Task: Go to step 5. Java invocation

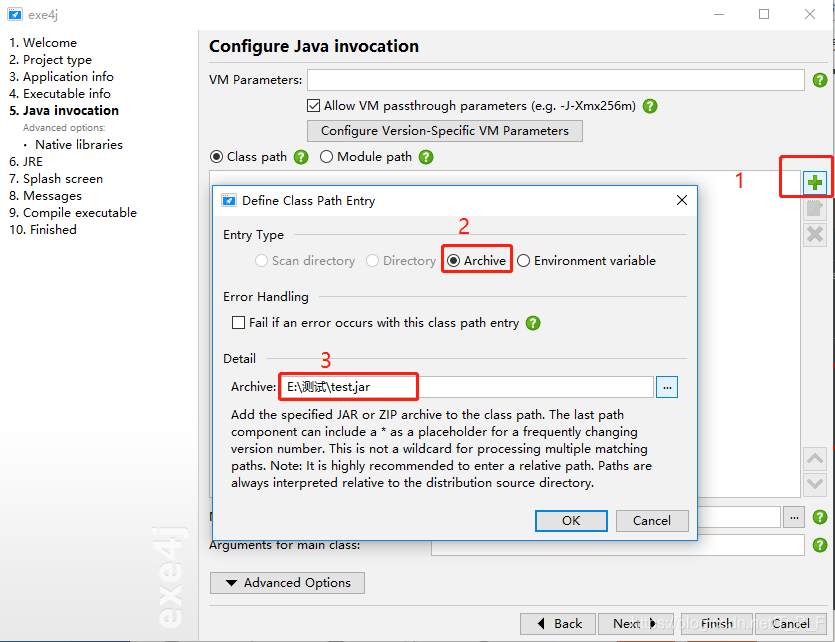Action: pos(64,111)
